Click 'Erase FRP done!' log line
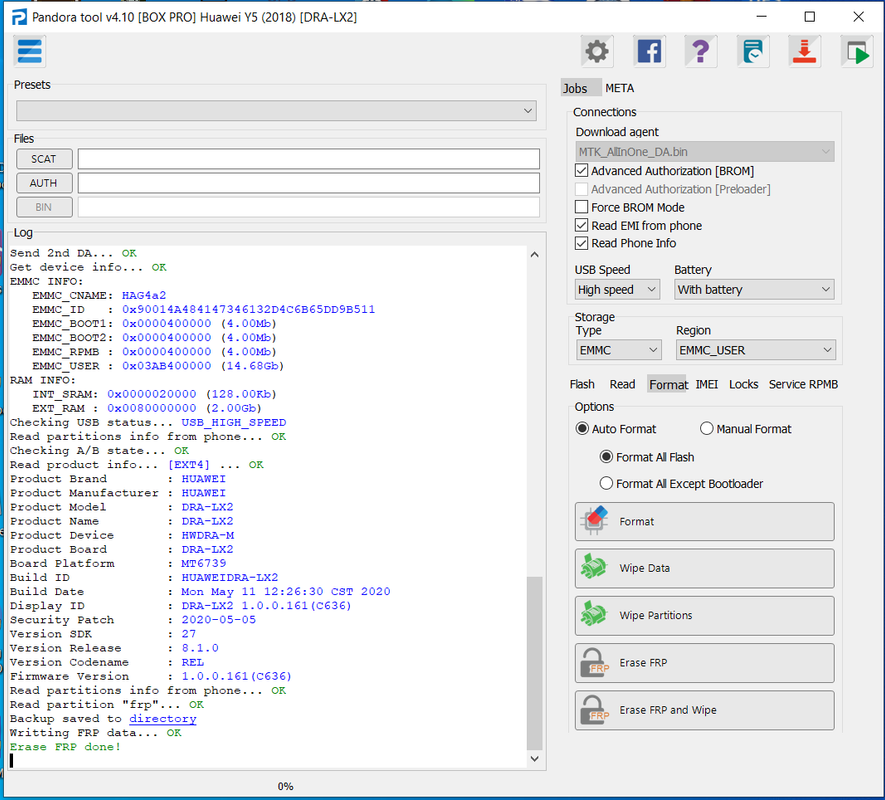The width and height of the screenshot is (885, 800). coord(65,747)
